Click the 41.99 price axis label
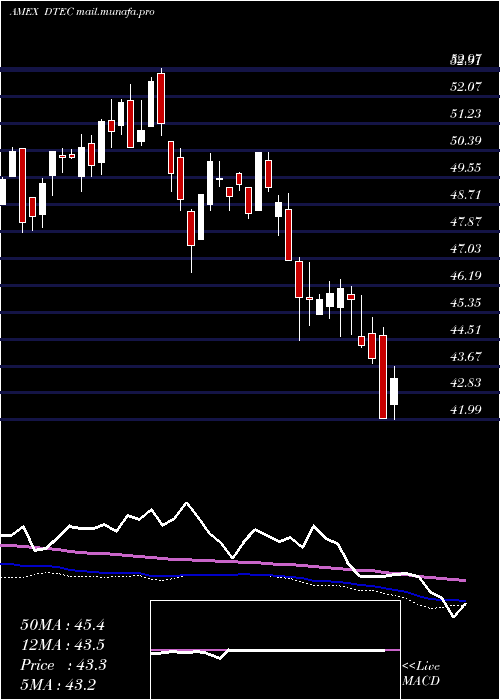 (466, 410)
